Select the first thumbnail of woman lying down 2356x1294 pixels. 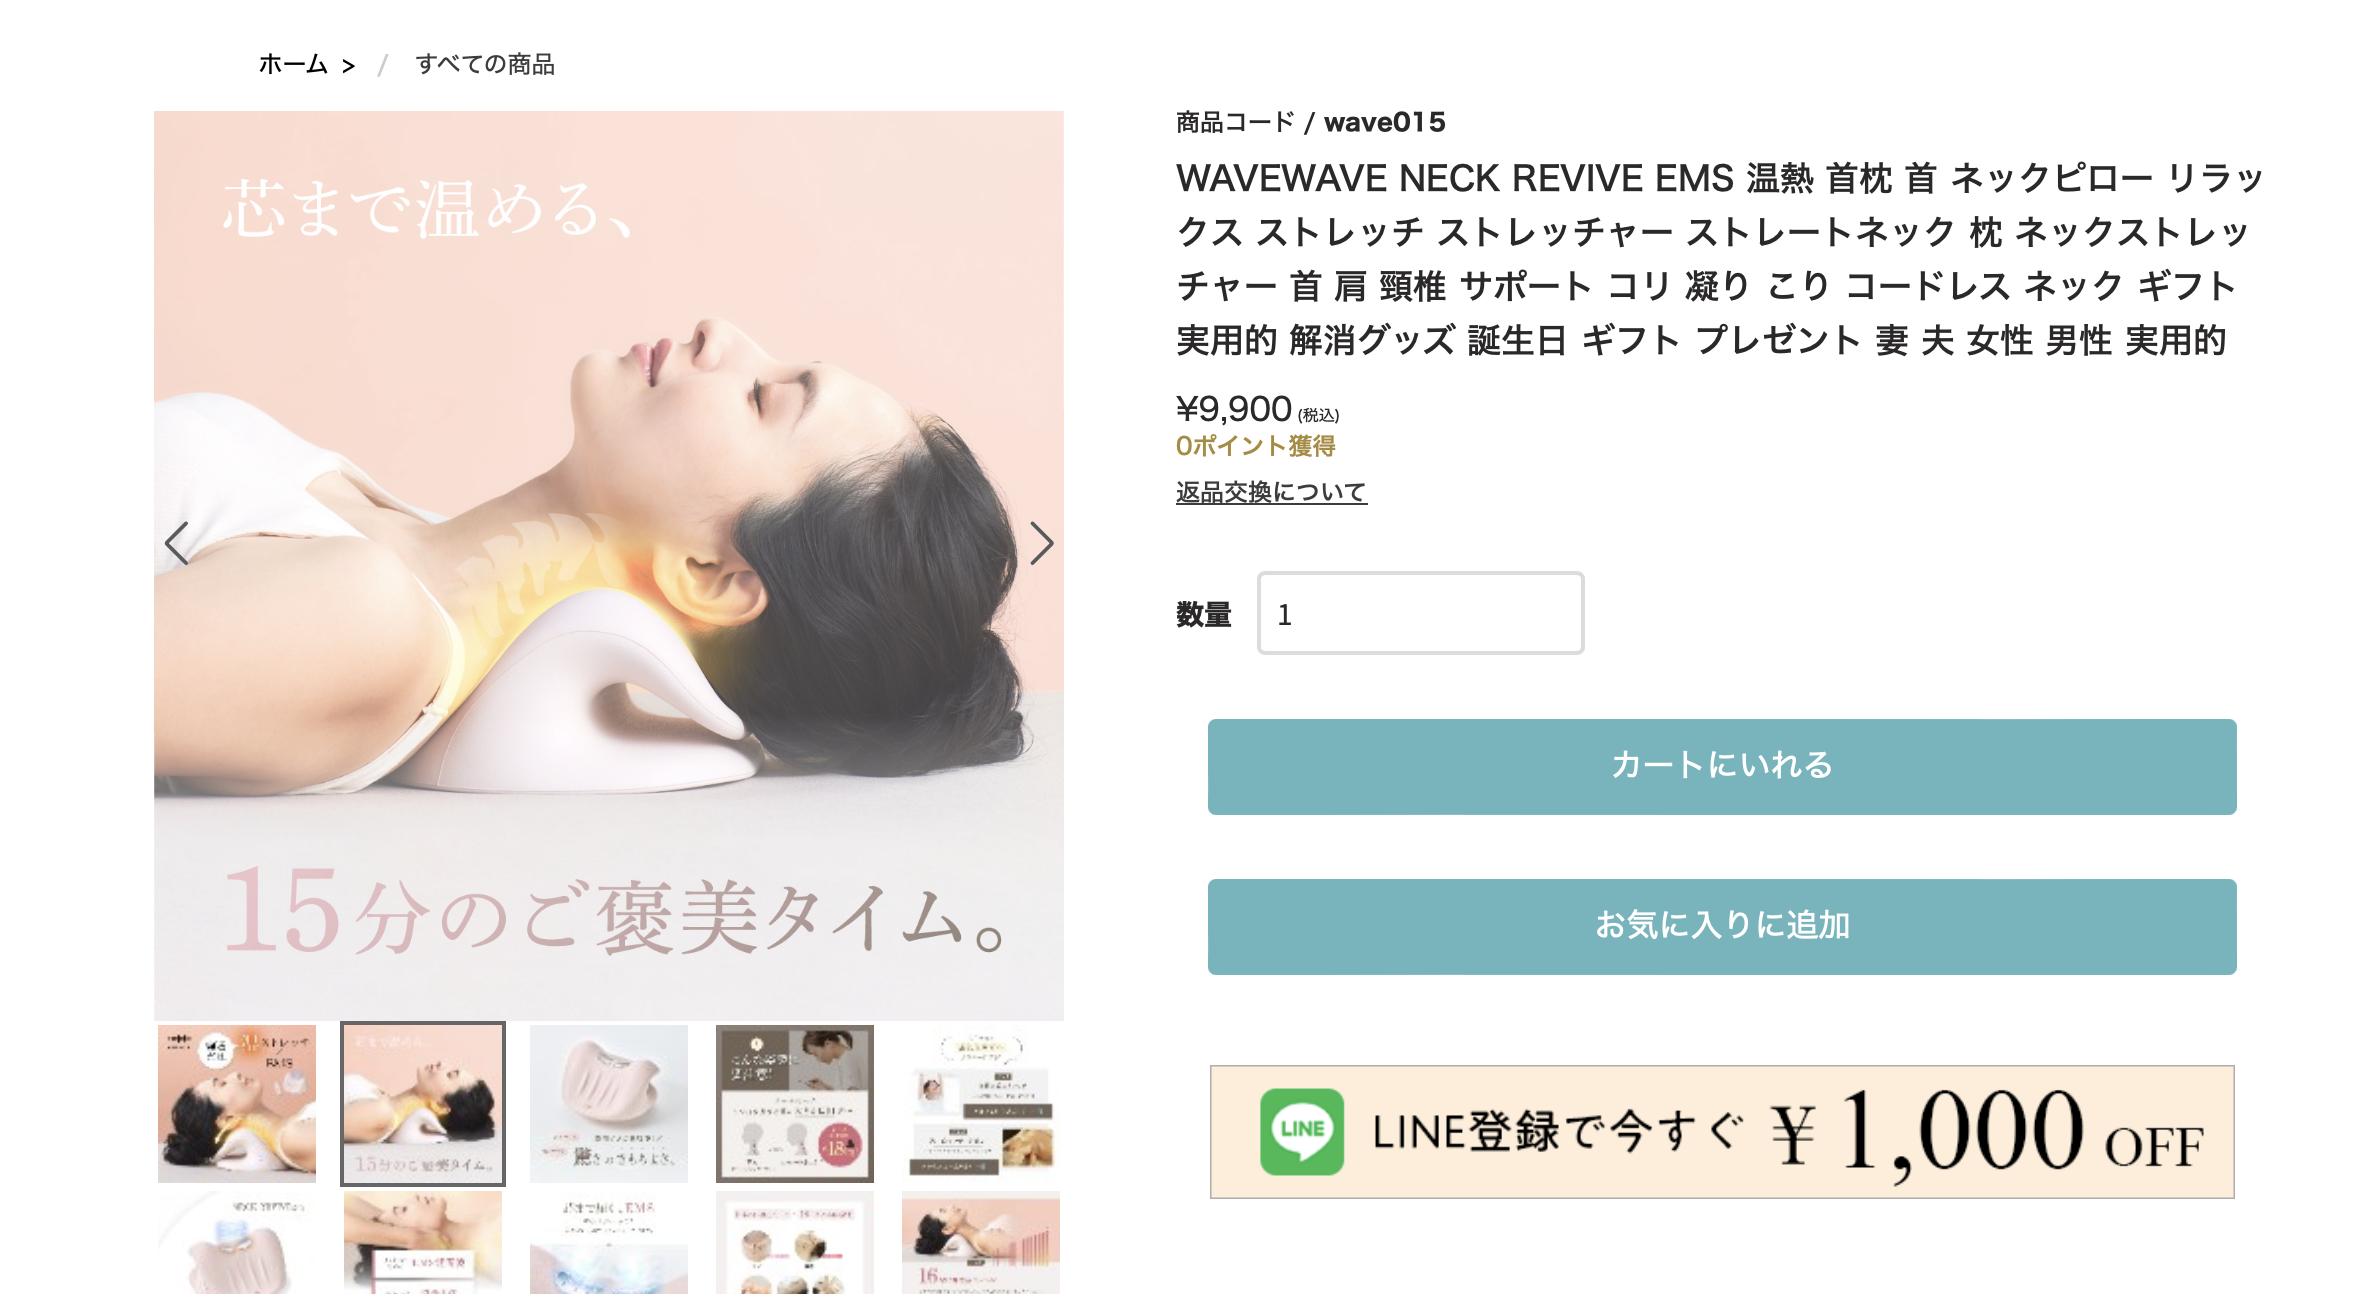click(x=237, y=1103)
